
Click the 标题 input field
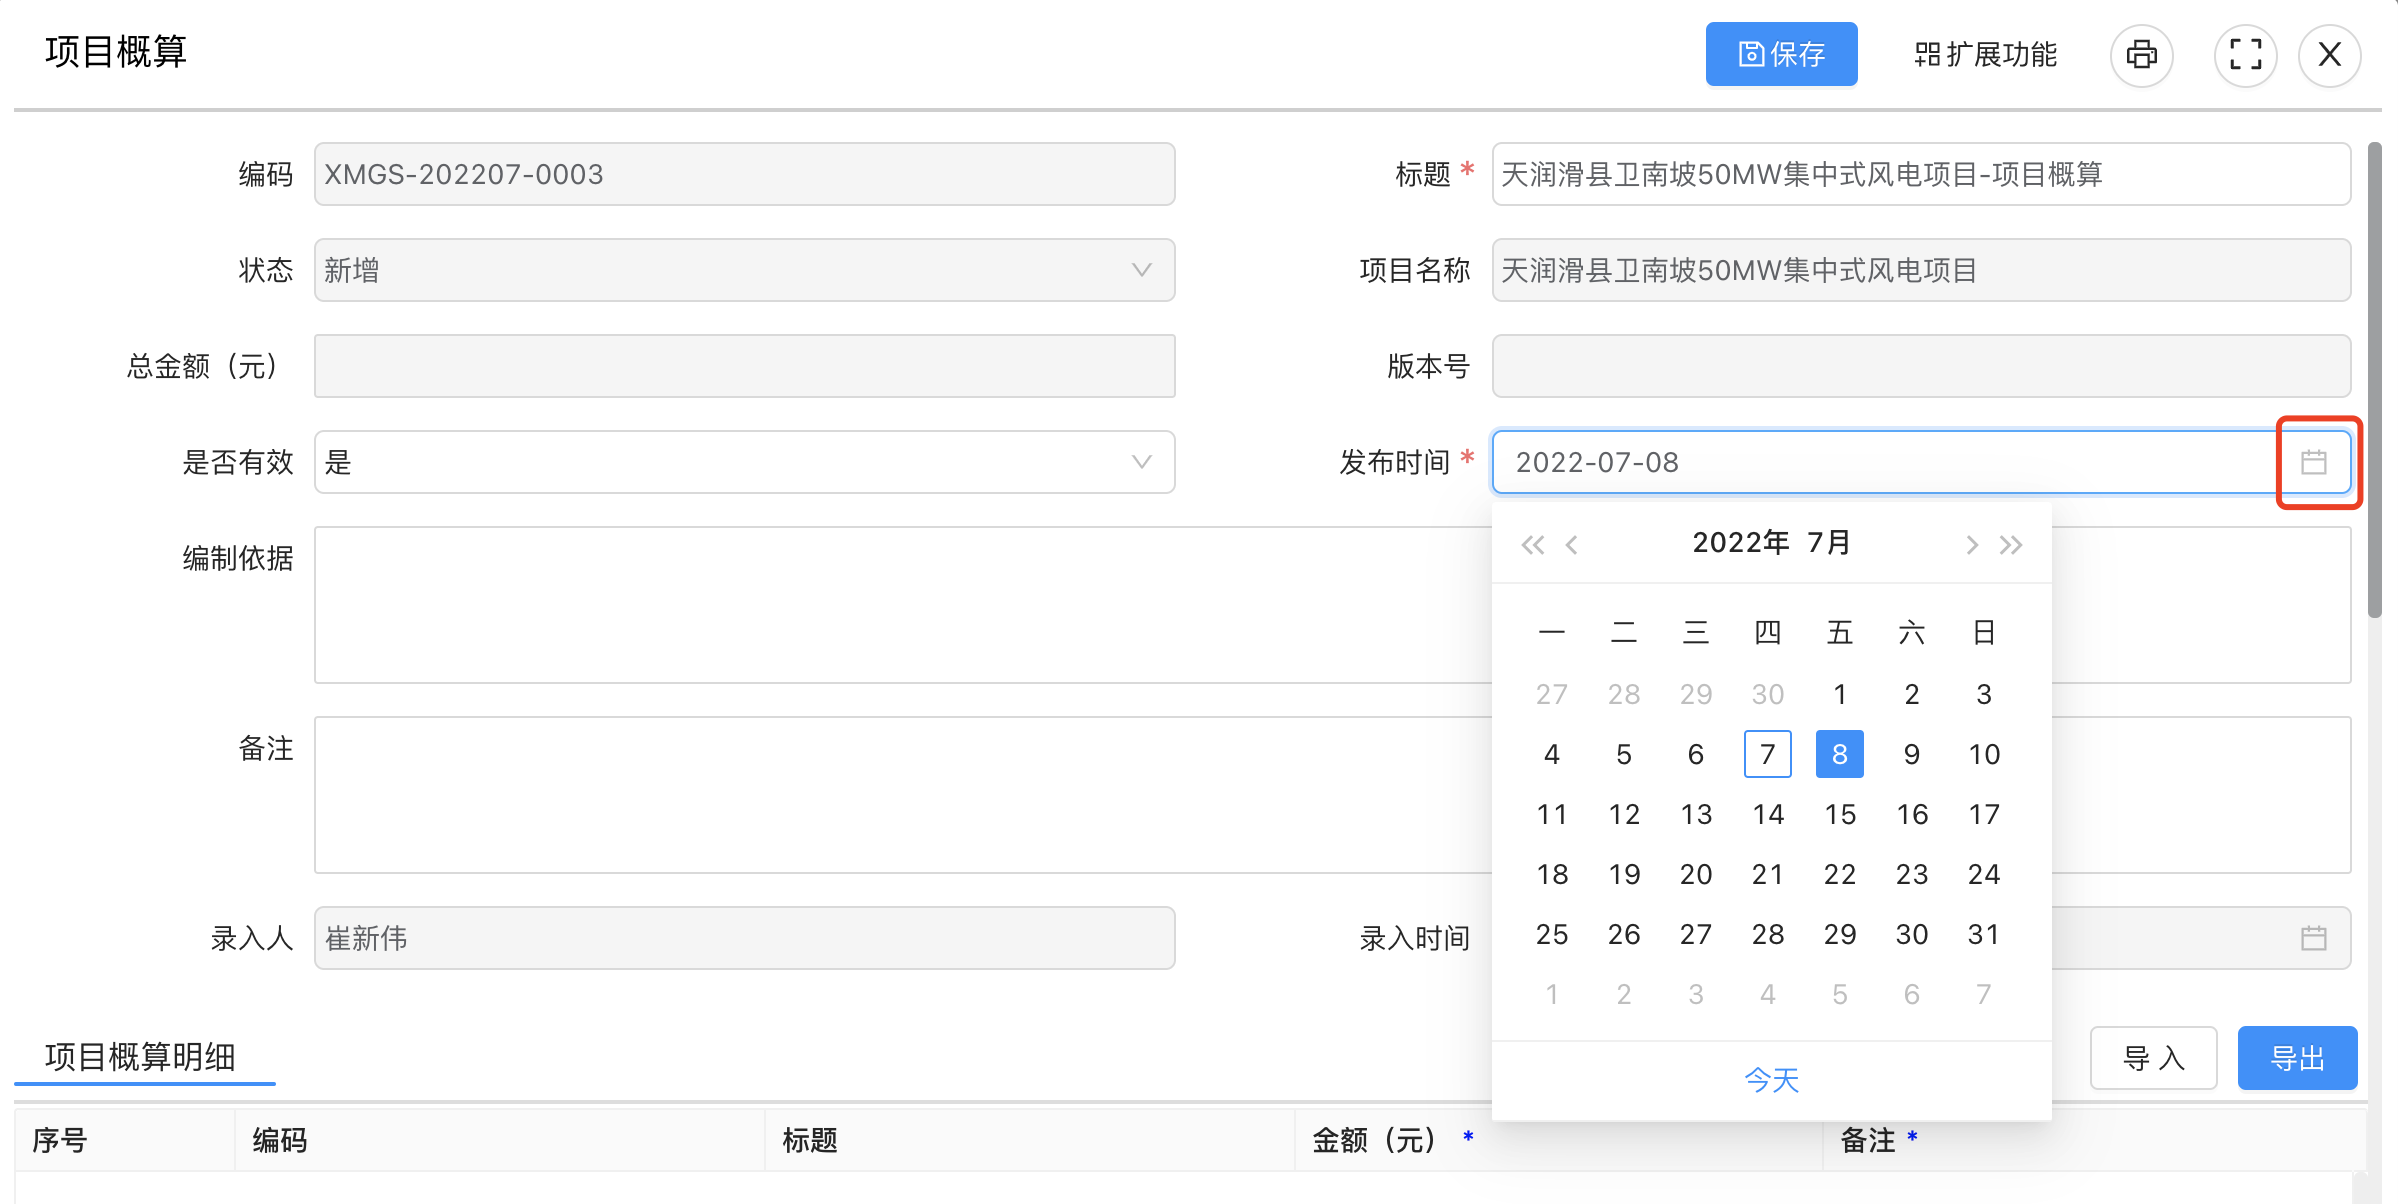click(x=1921, y=174)
